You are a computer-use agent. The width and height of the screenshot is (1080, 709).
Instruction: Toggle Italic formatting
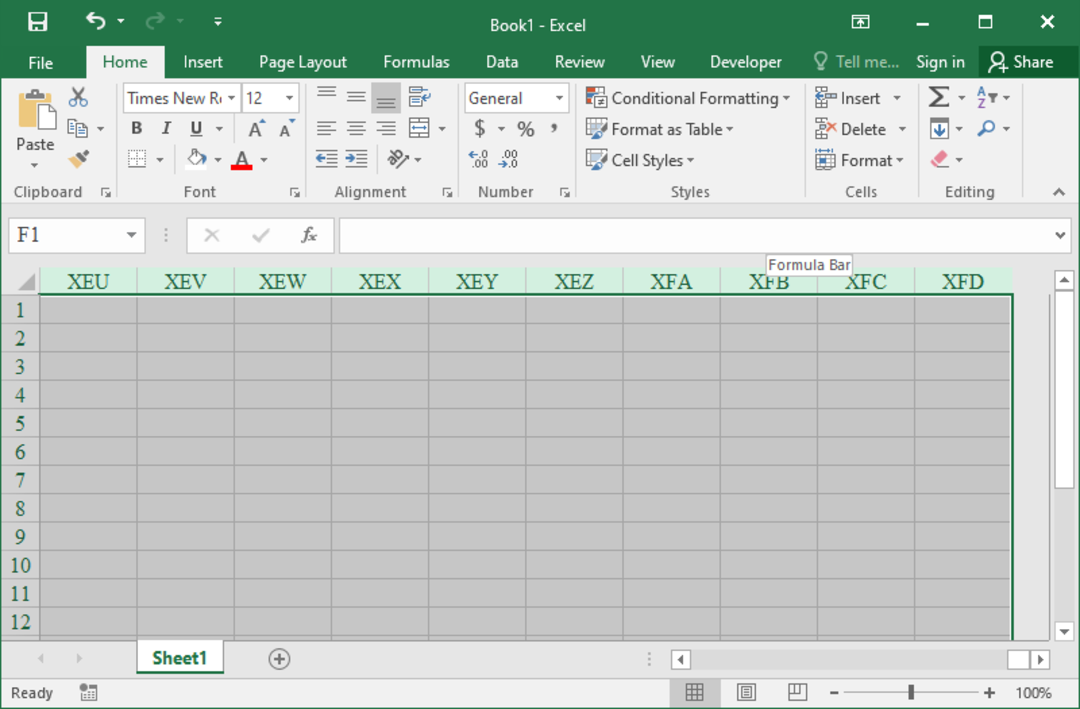pyautogui.click(x=166, y=128)
